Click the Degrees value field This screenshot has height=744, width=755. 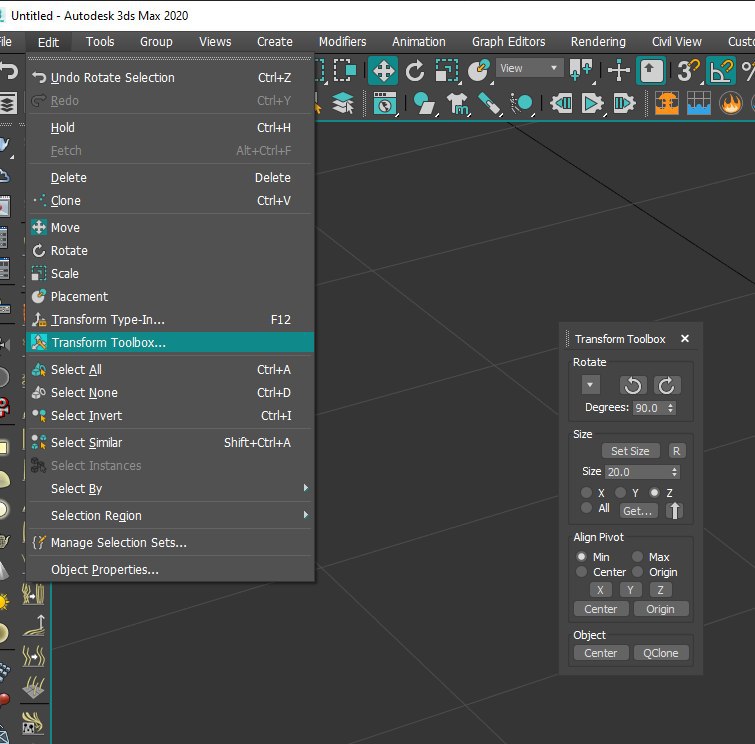[x=649, y=408]
